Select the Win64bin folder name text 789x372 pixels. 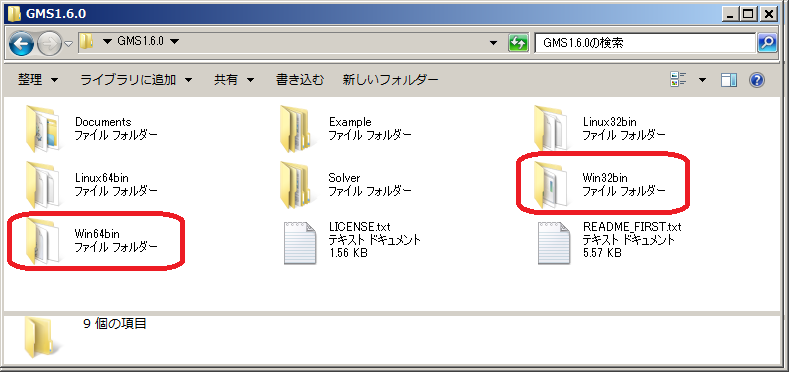click(97, 234)
